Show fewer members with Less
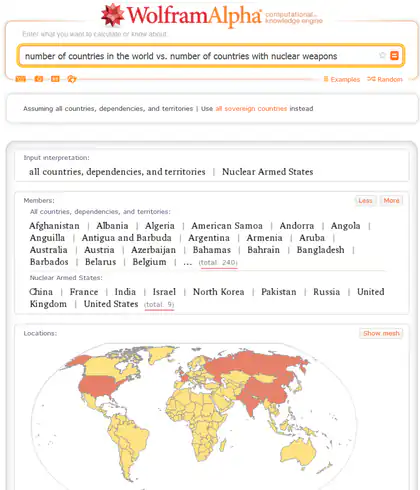The width and height of the screenshot is (420, 490). (x=365, y=201)
